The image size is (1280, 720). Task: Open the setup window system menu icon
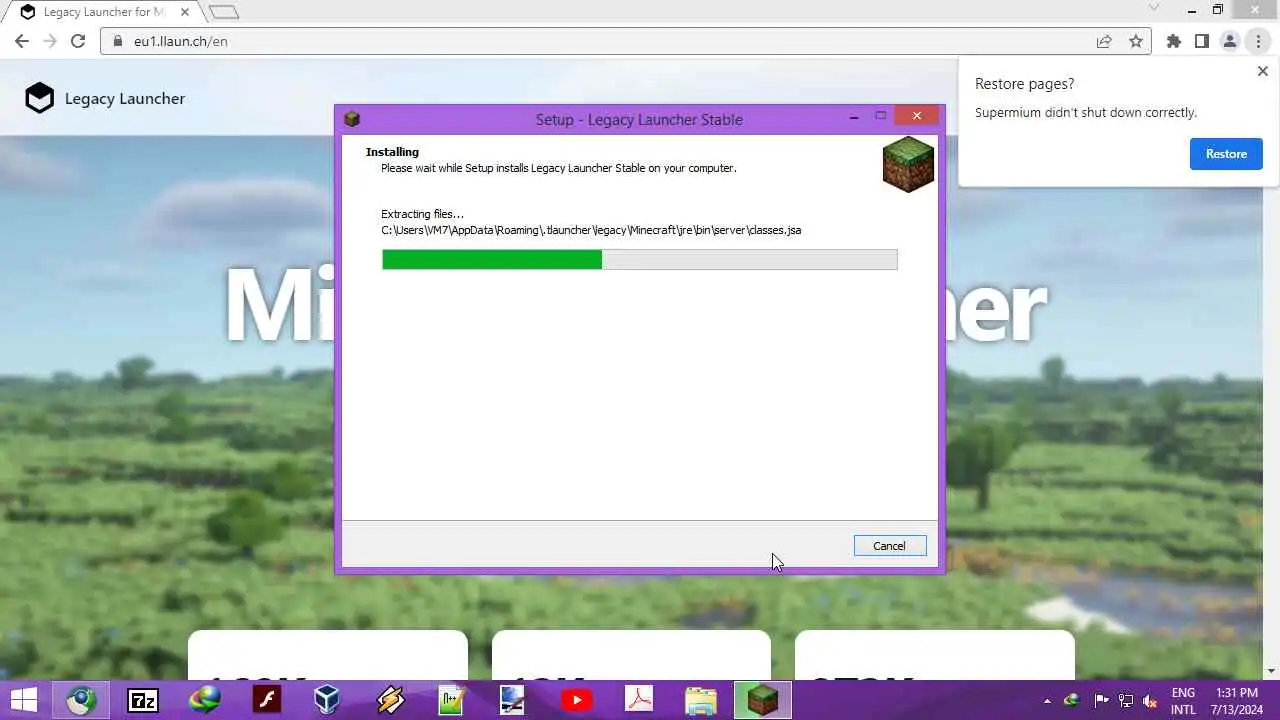click(x=351, y=119)
